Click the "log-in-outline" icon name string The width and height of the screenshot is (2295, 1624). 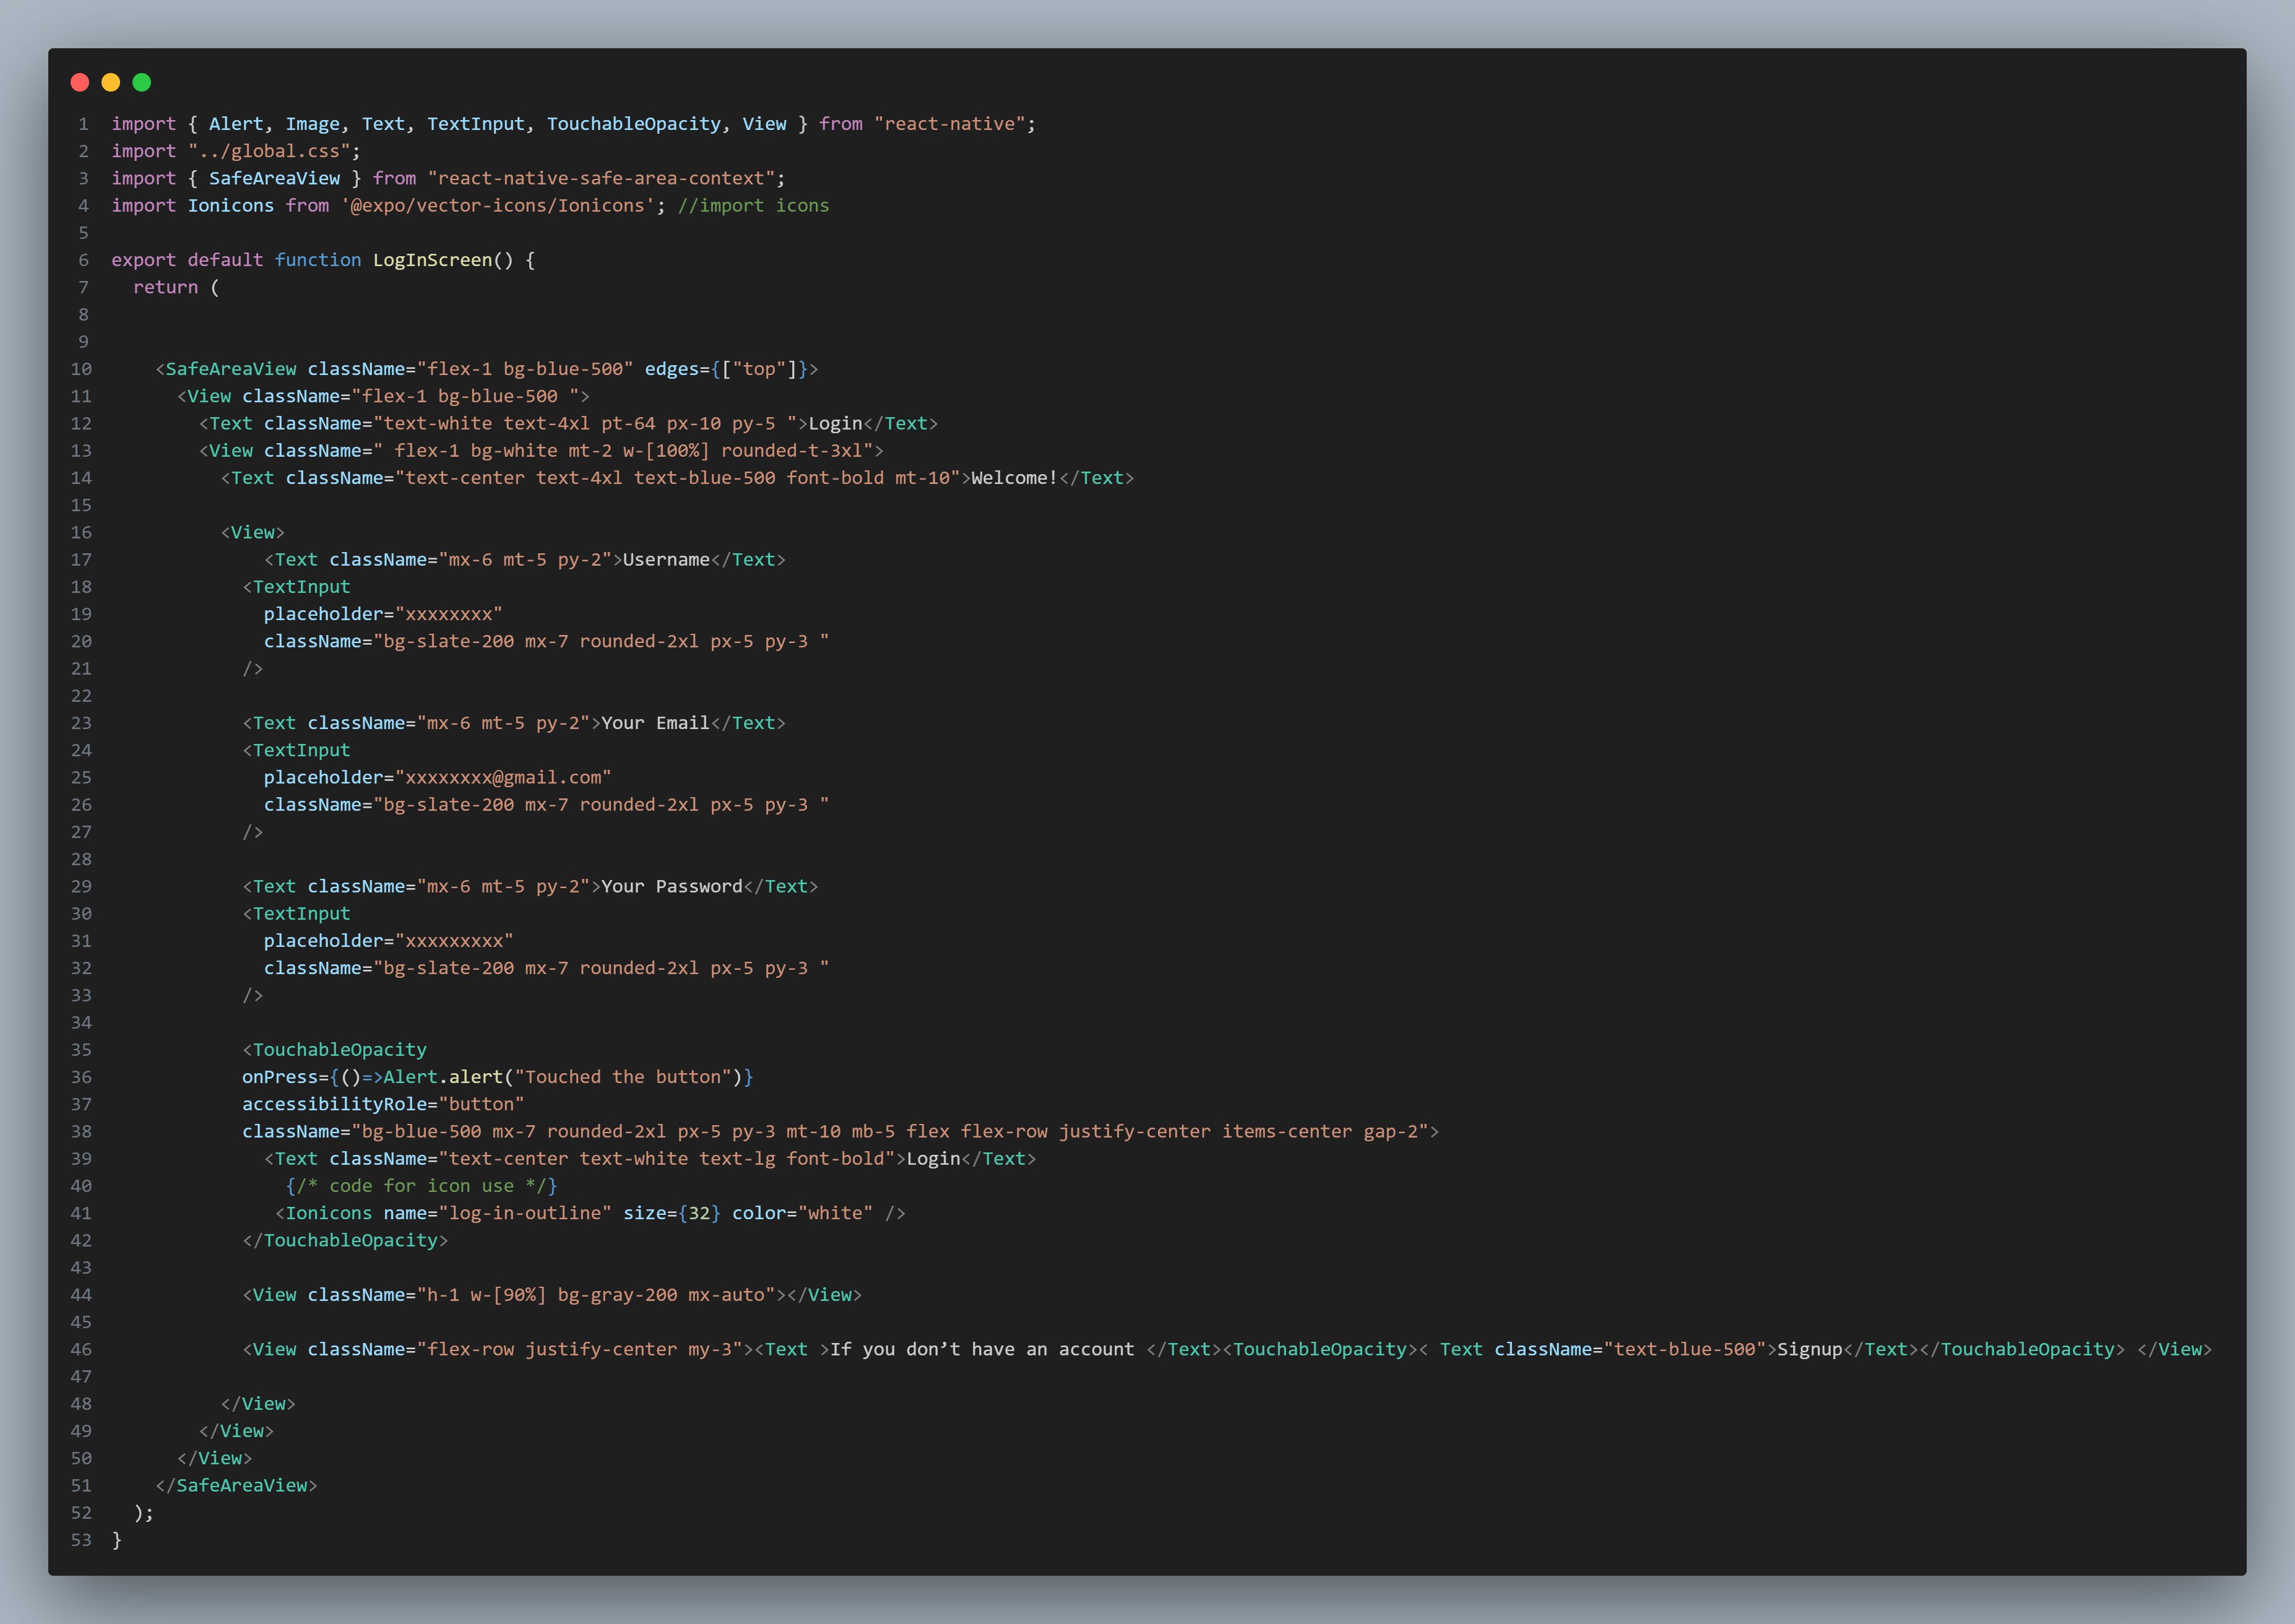[525, 1213]
